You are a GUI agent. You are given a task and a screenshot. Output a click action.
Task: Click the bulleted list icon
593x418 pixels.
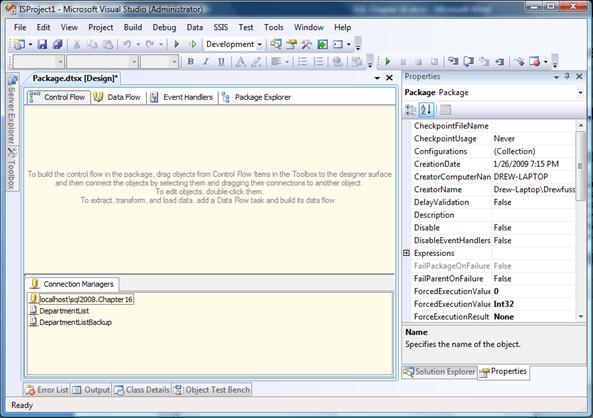pos(303,61)
